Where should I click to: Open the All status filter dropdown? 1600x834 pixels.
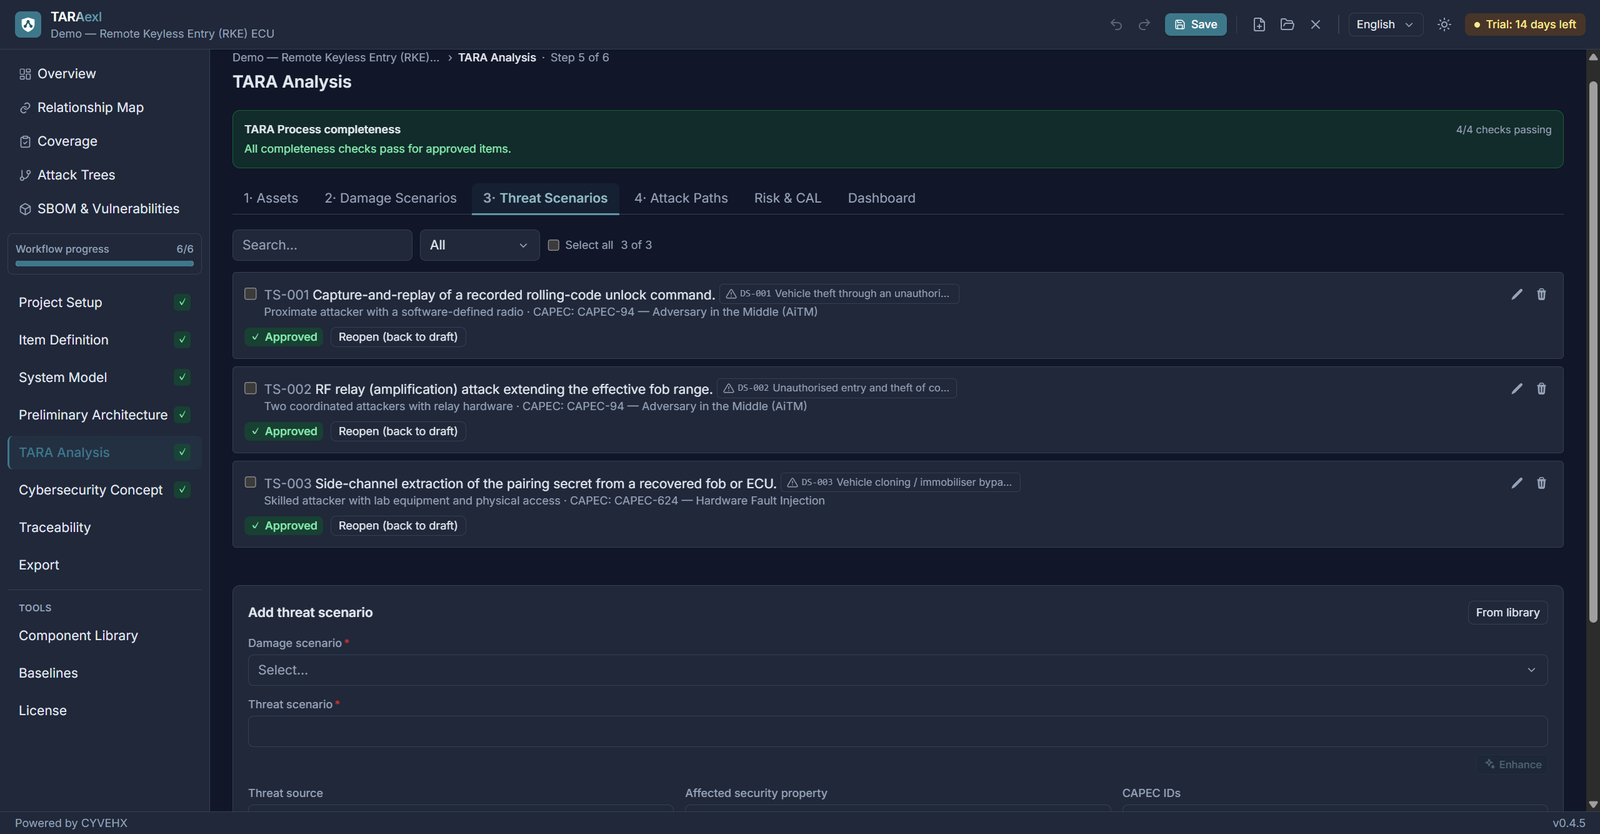[480, 245]
